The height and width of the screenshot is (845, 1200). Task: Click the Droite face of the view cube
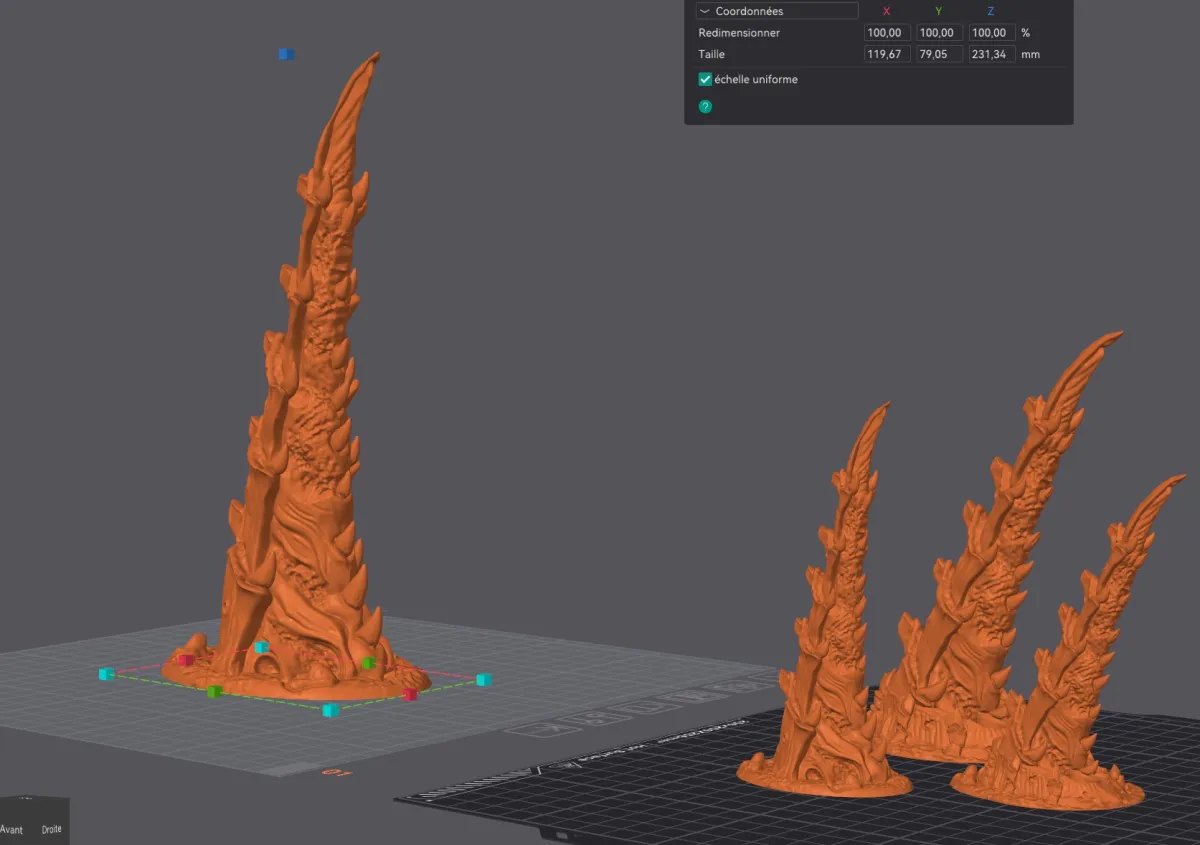(x=51, y=829)
